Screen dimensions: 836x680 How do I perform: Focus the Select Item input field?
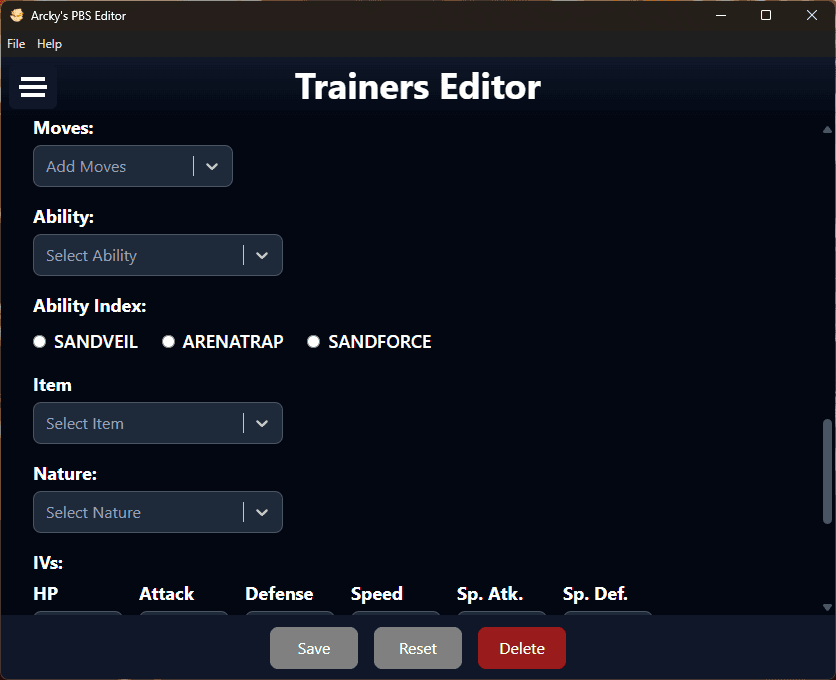[137, 424]
